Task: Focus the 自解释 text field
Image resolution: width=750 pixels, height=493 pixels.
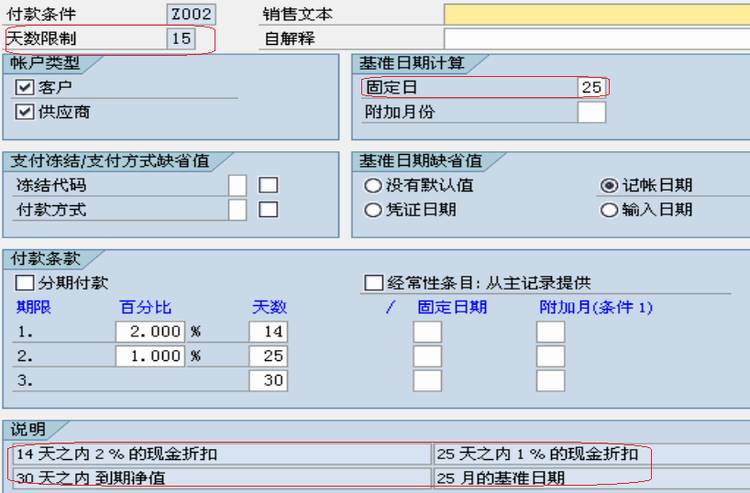Action: [597, 39]
